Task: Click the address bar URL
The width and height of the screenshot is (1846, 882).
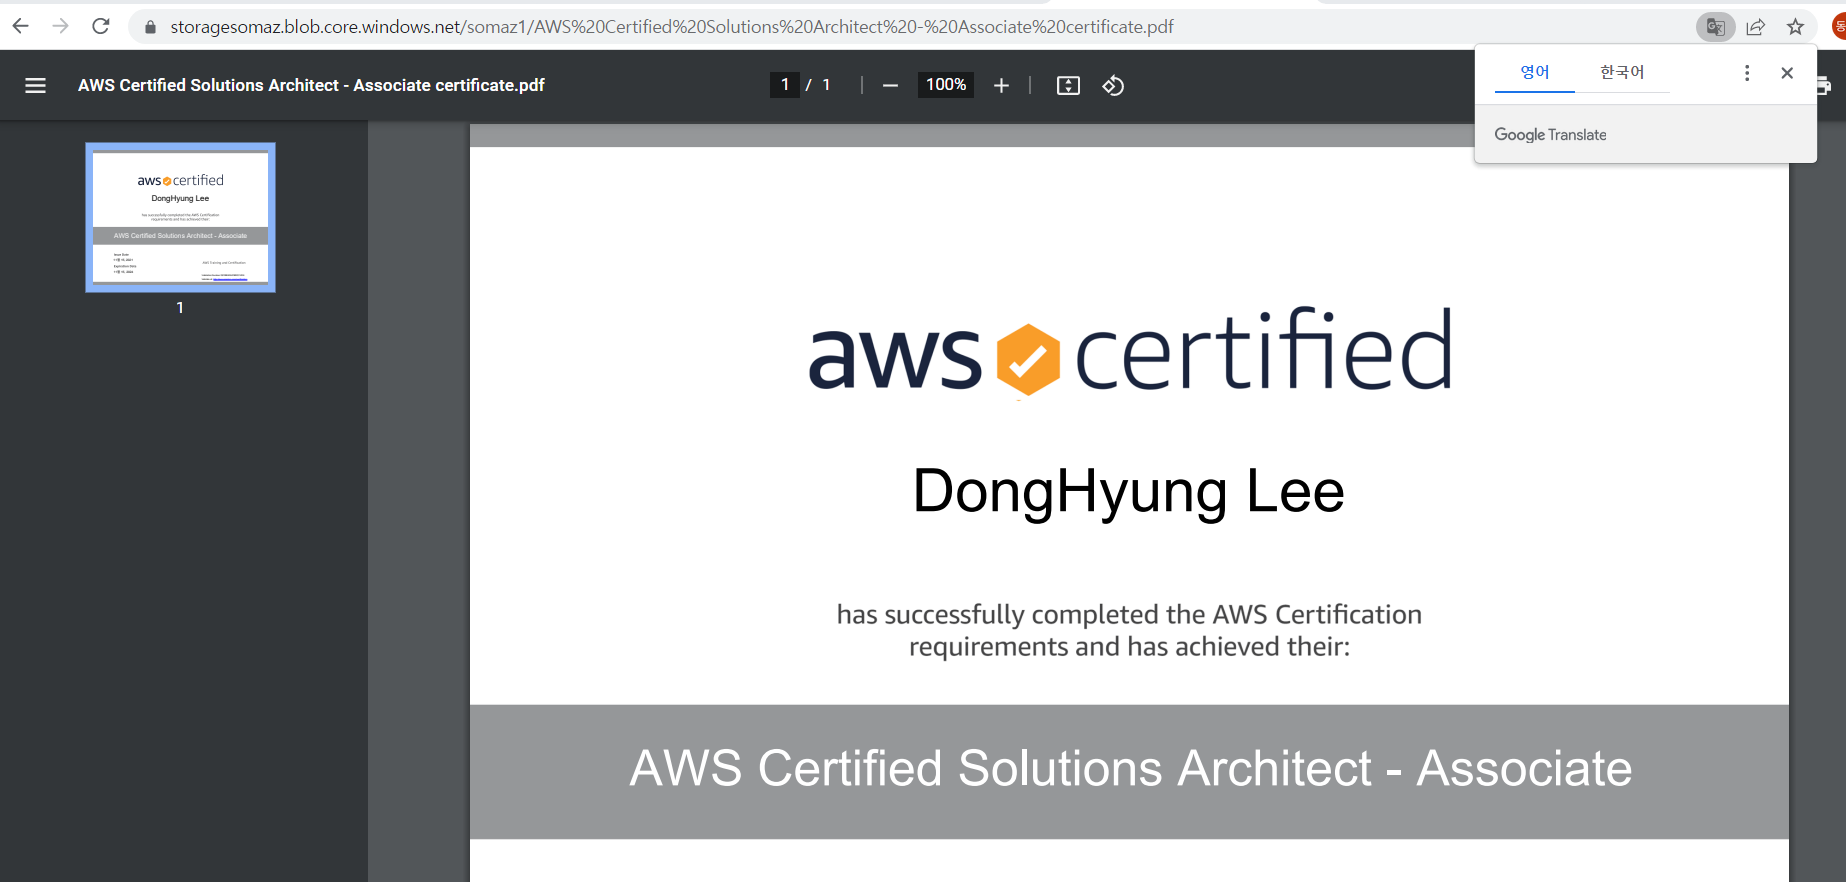Action: (672, 27)
